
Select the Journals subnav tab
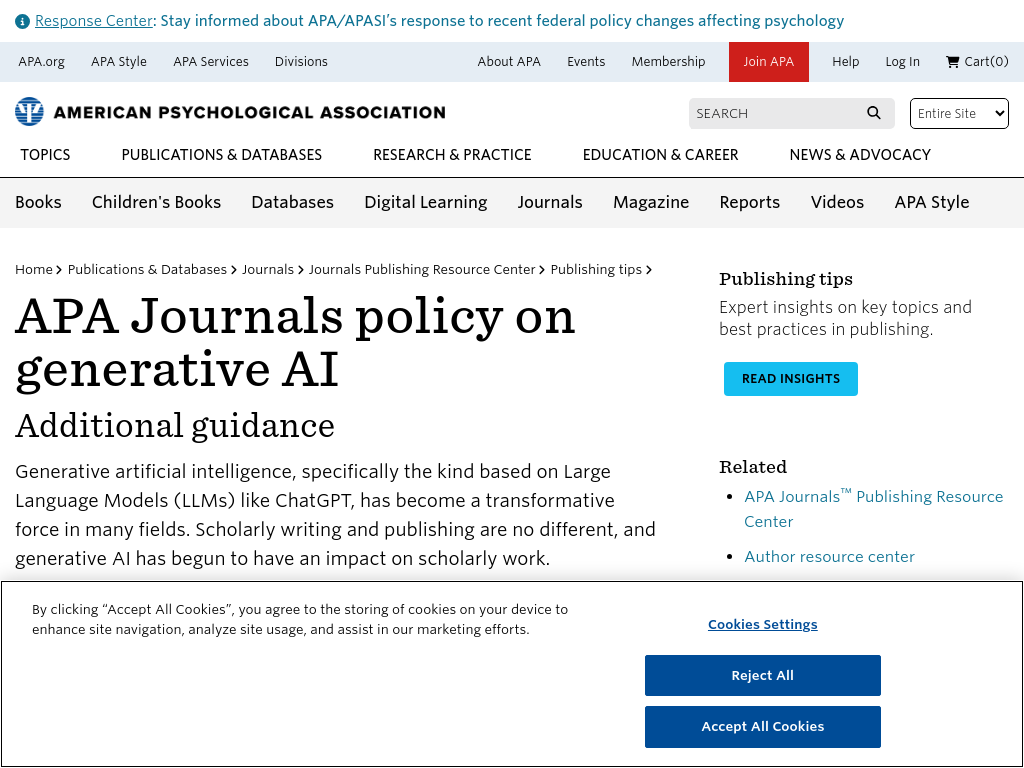click(x=550, y=202)
